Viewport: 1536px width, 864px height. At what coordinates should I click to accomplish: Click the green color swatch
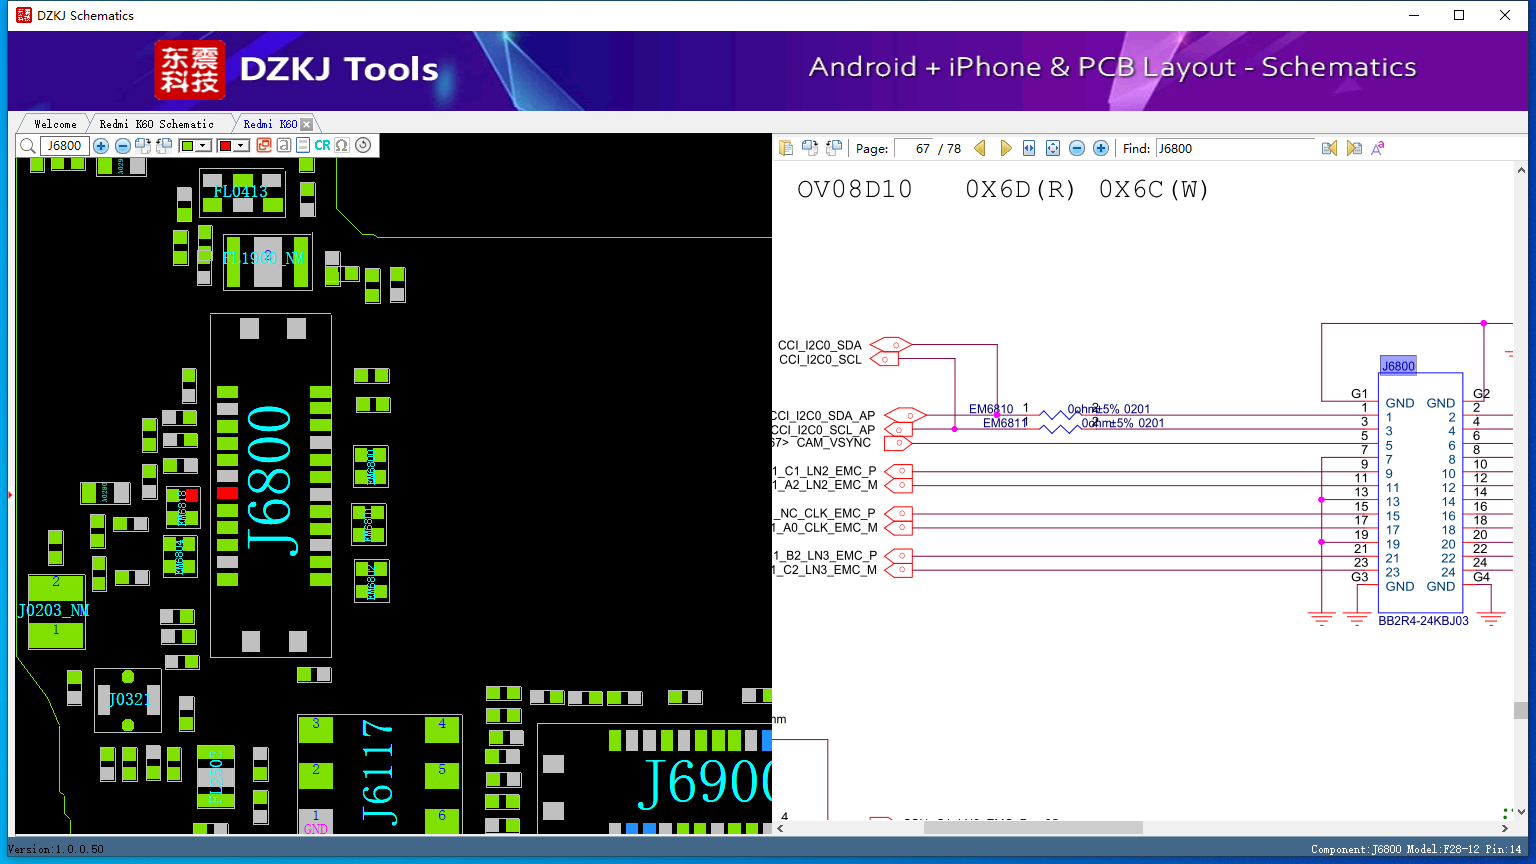point(188,146)
